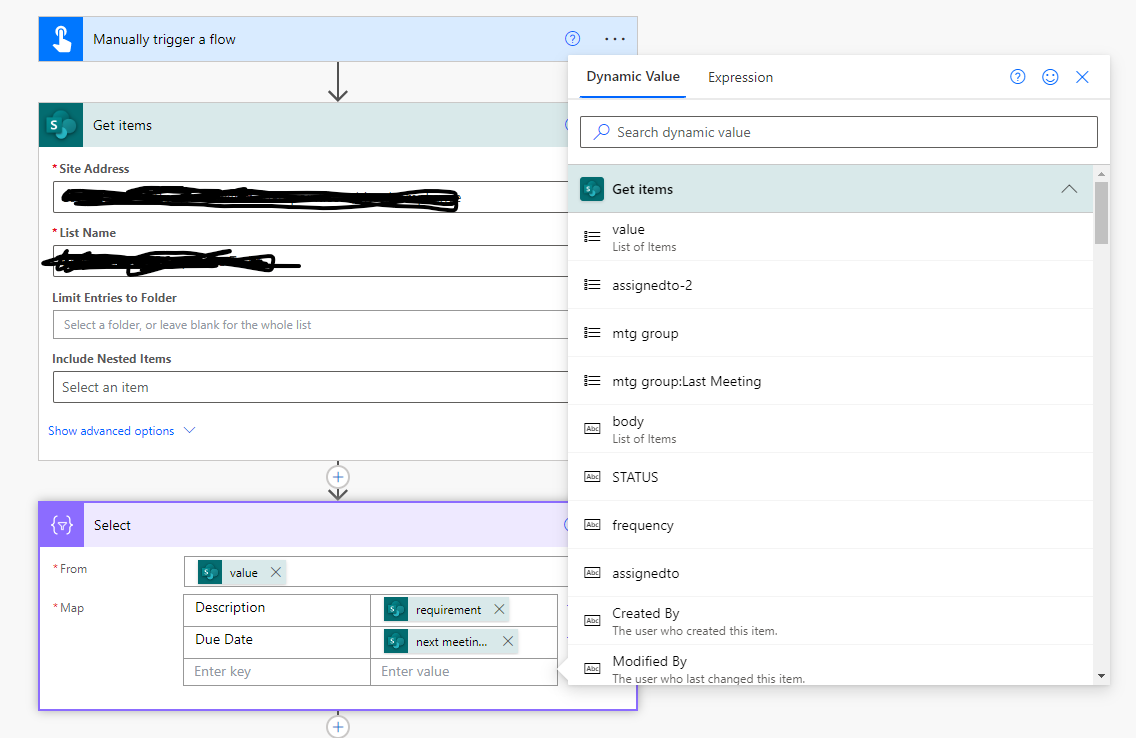Open the trigger card's ellipsis menu
Image resolution: width=1136 pixels, height=738 pixels.
tap(615, 38)
